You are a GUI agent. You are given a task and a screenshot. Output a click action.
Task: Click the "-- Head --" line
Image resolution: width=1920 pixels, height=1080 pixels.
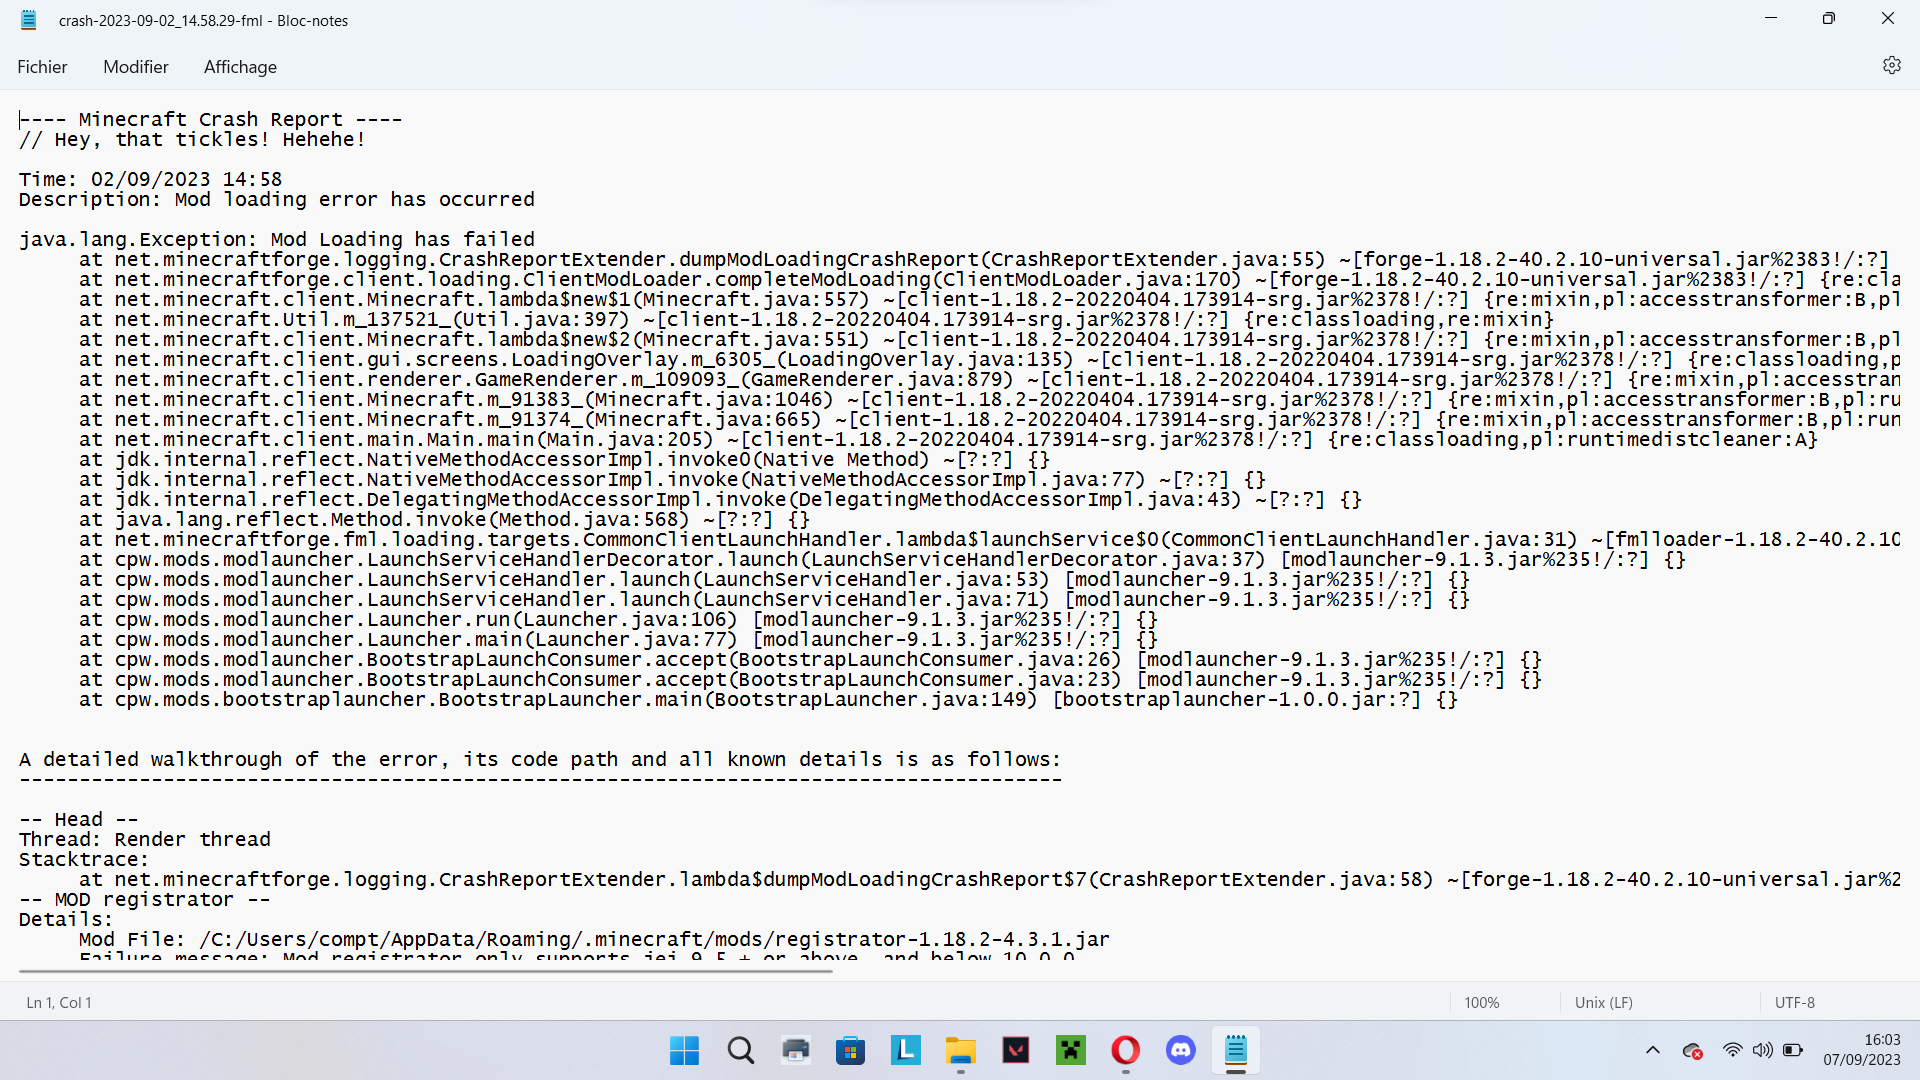[x=79, y=820]
